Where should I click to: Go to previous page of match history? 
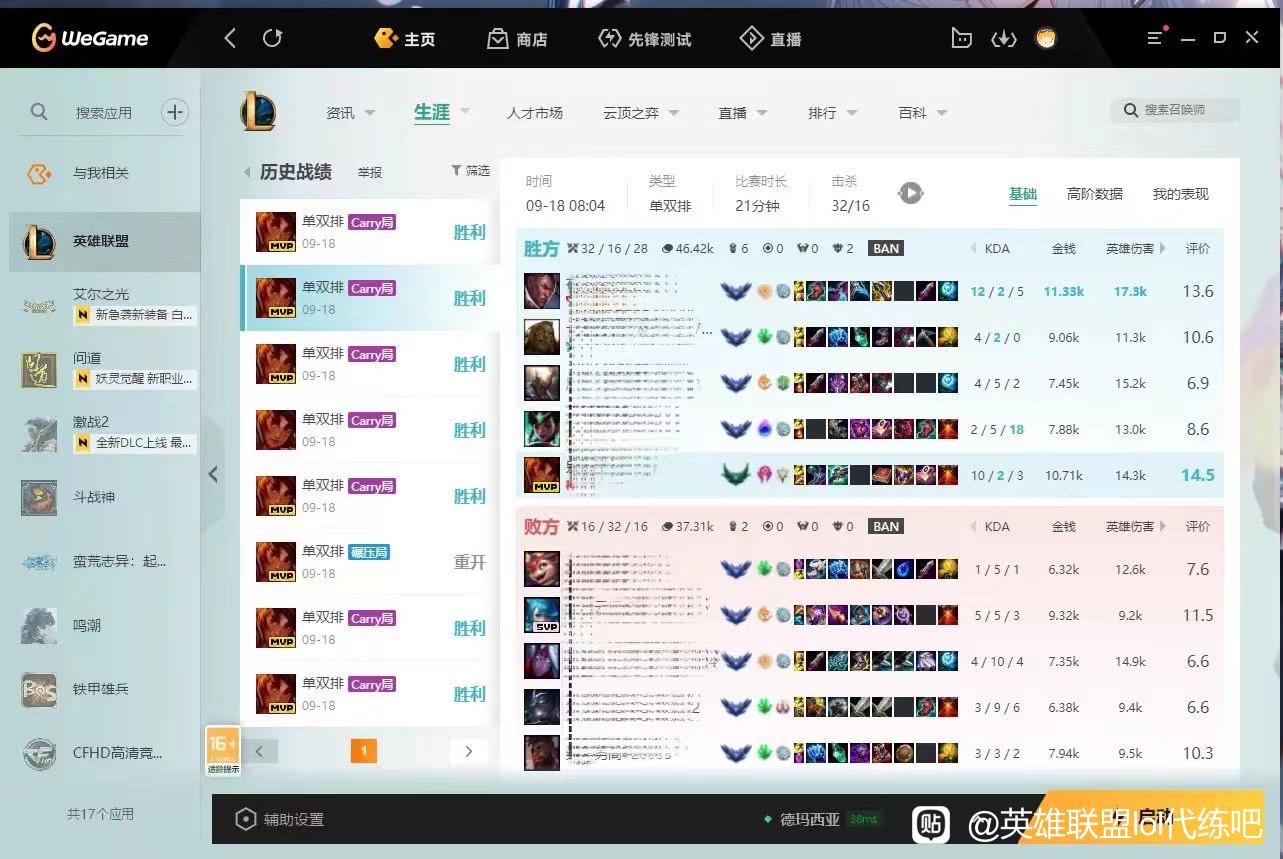click(260, 751)
